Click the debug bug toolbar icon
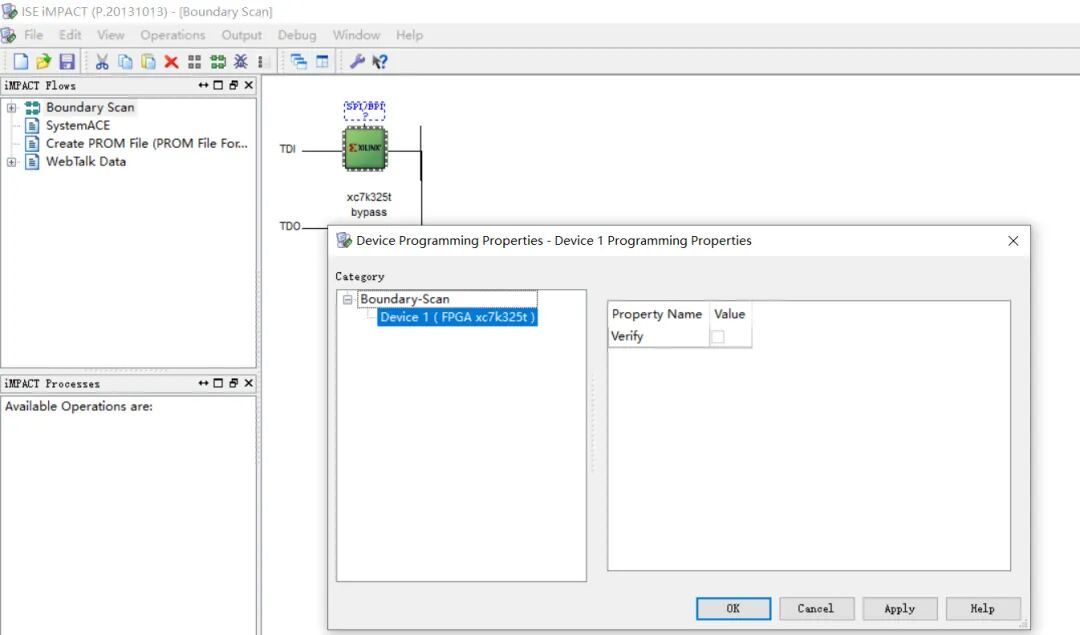Screen dimensions: 1080x635 [x=240, y=61]
